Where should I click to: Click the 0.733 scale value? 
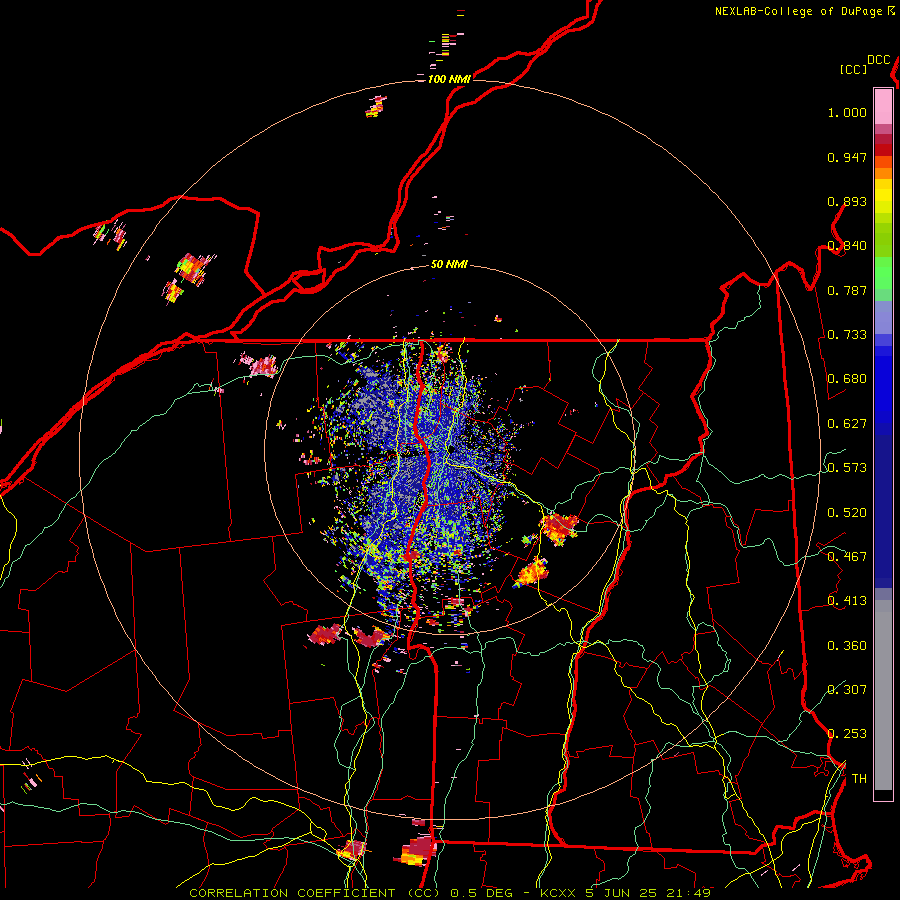[847, 335]
